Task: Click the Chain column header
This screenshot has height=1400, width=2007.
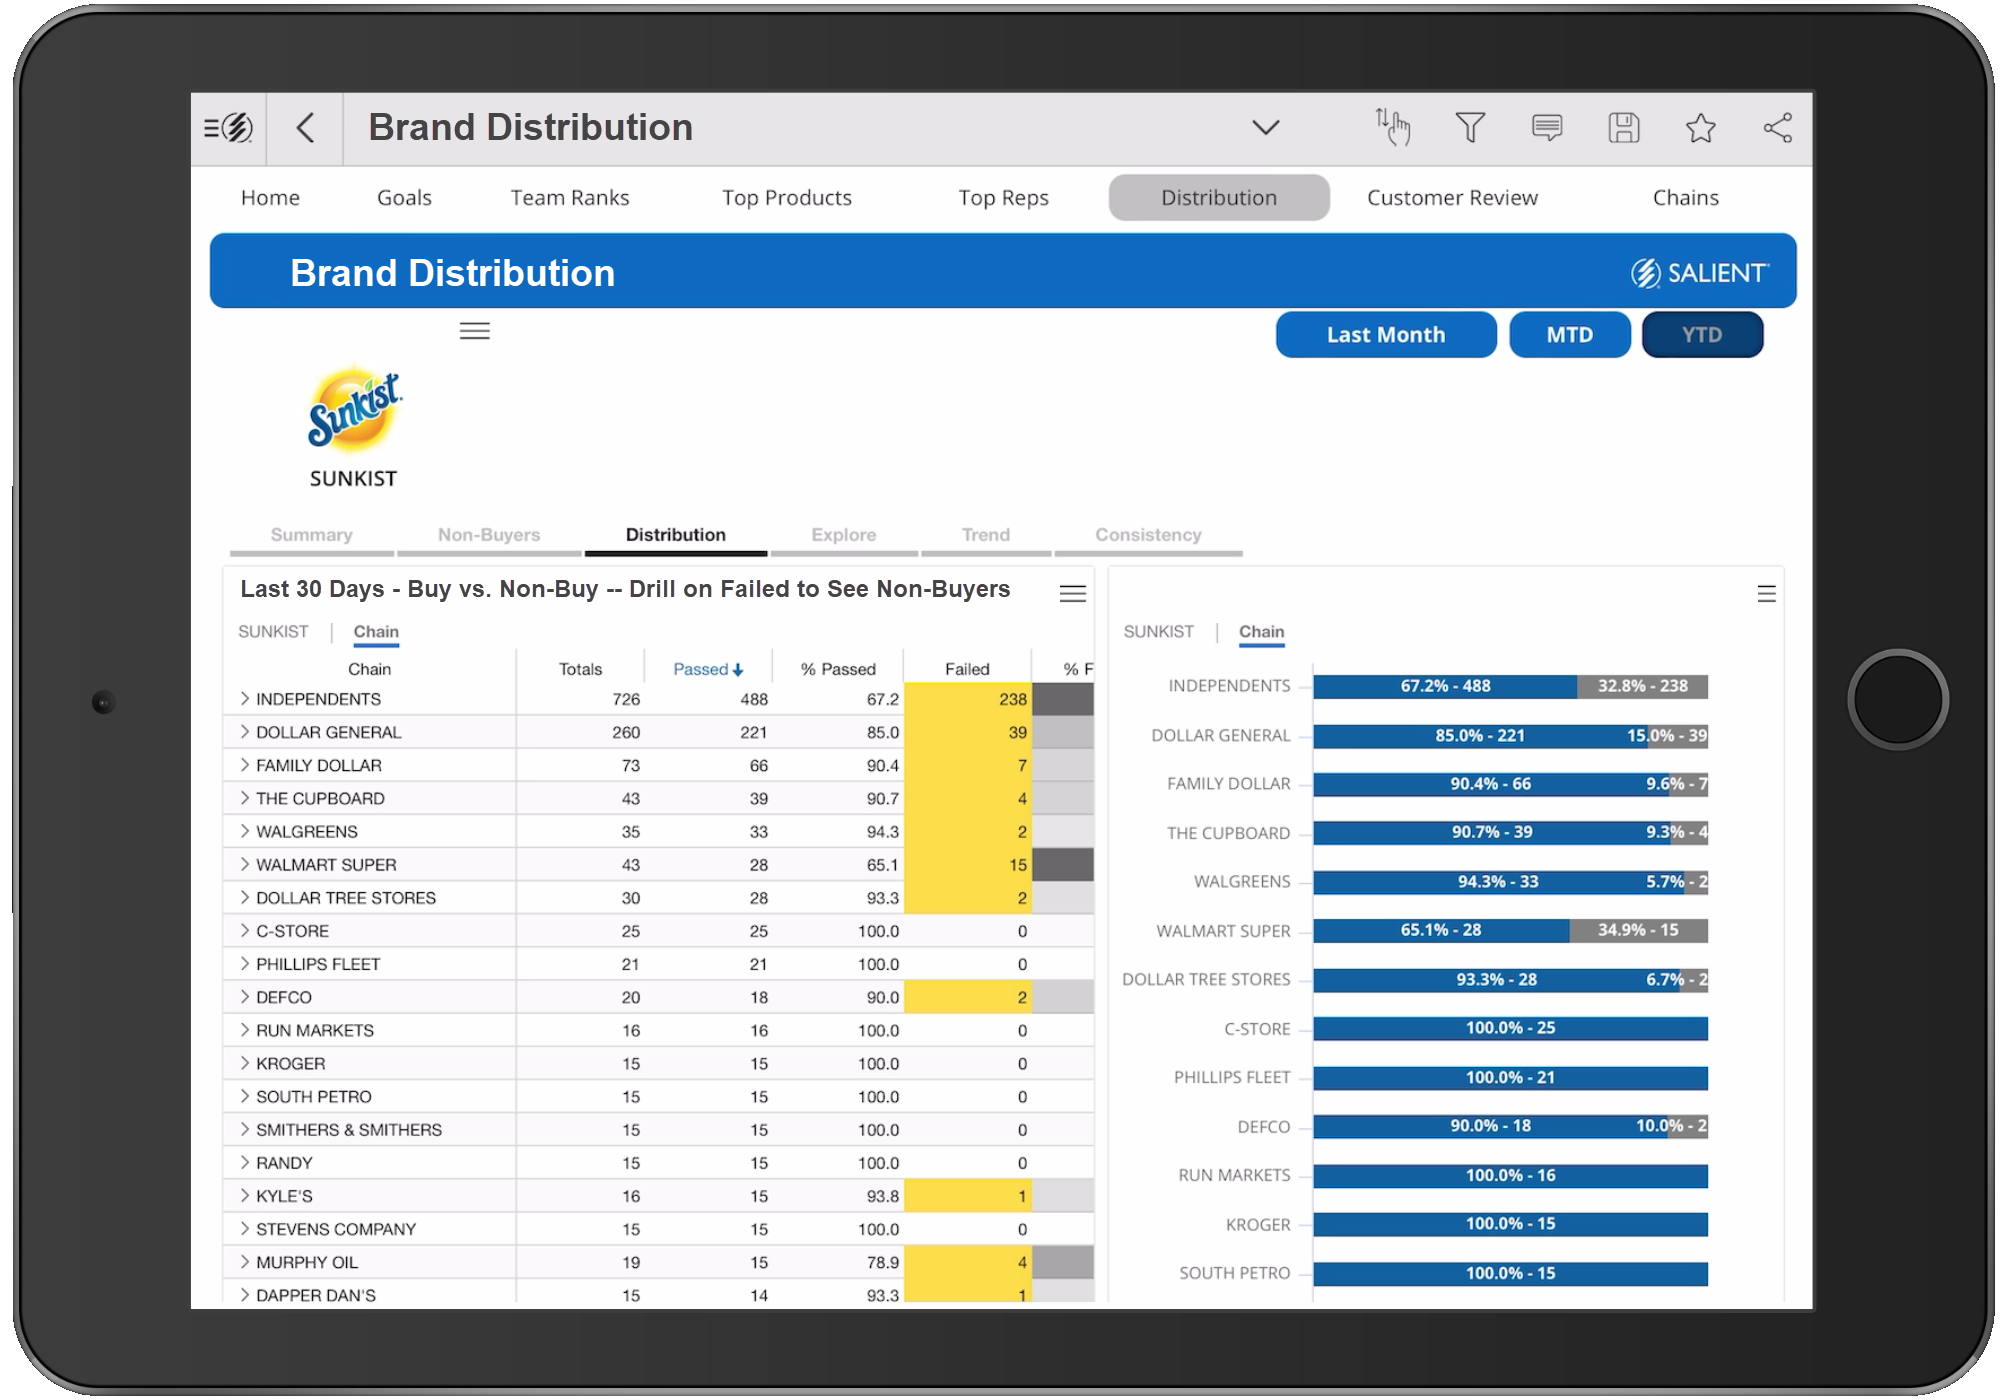Action: pyautogui.click(x=369, y=669)
